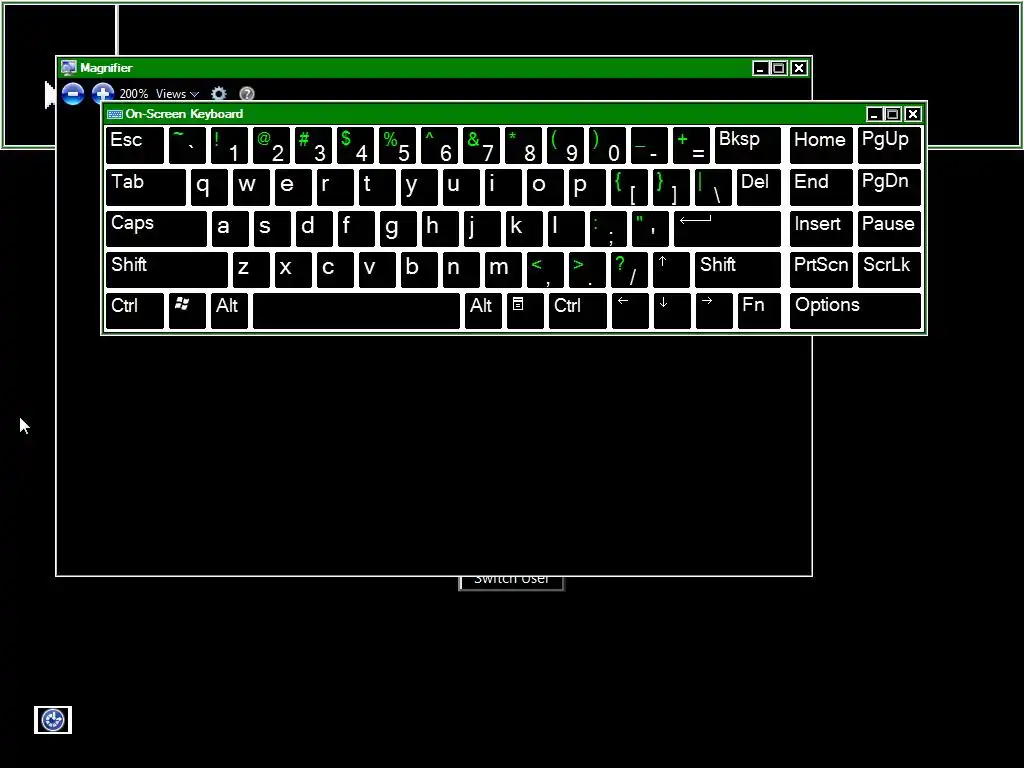Tap the Home key
This screenshot has height=768, width=1024.
(821, 145)
